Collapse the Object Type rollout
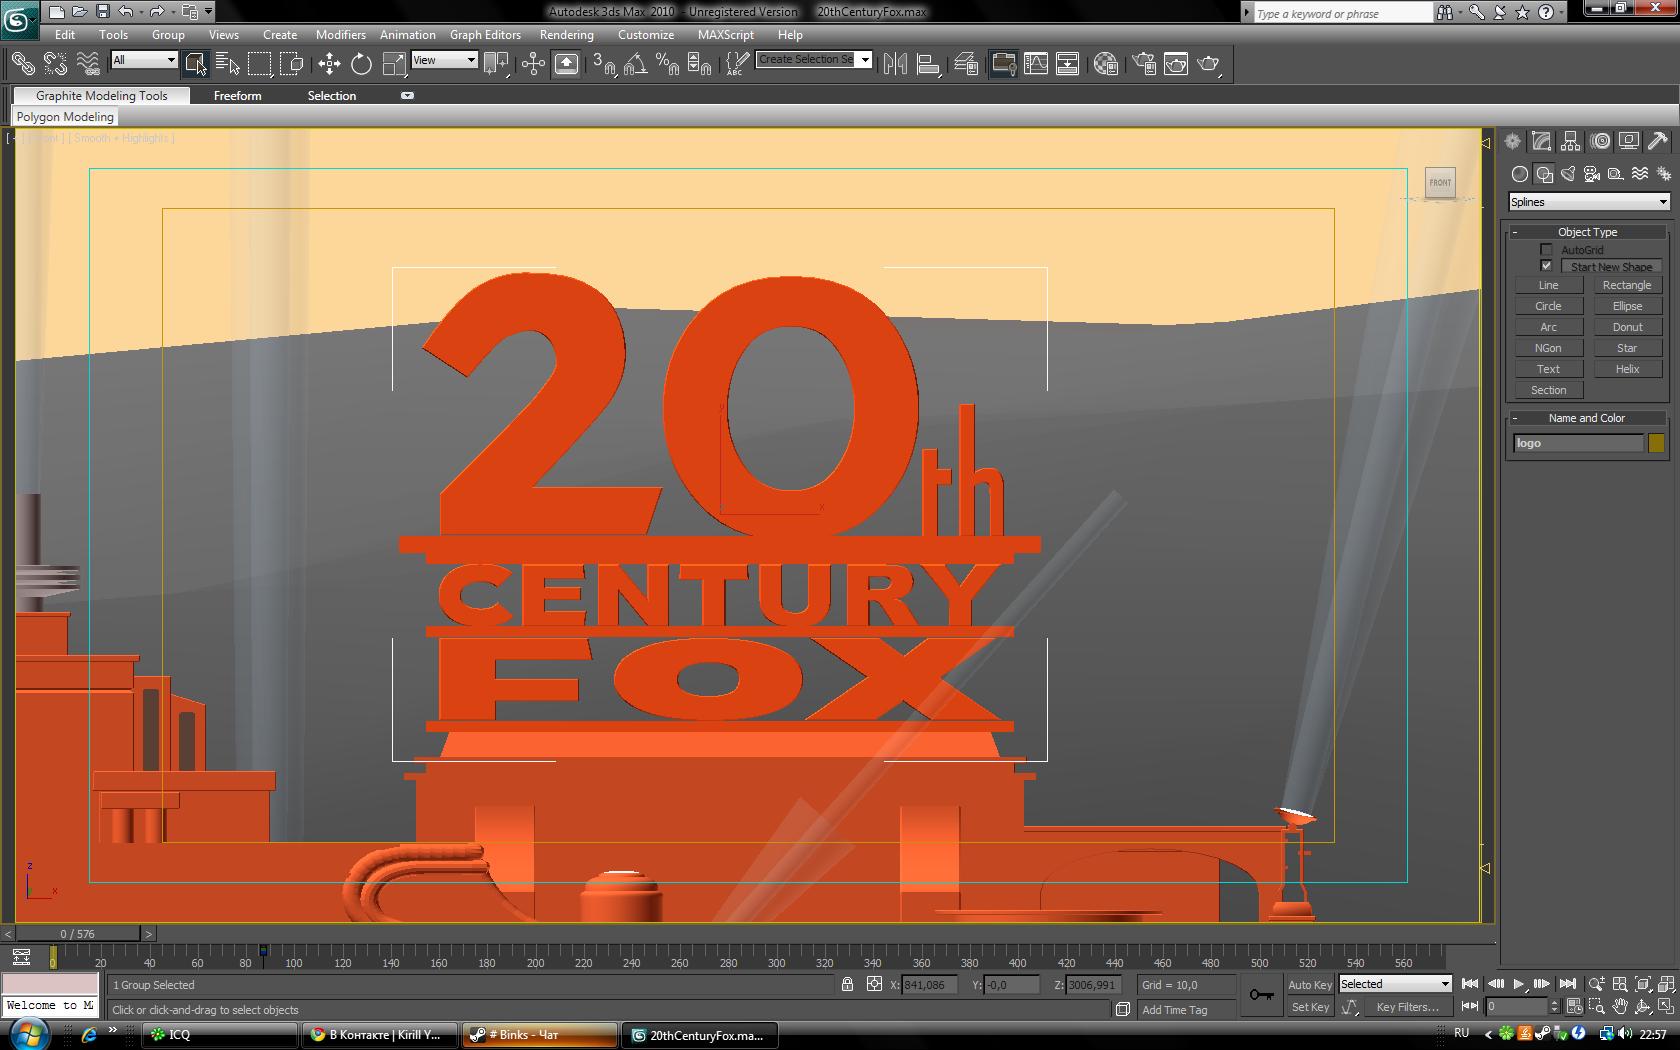The width and height of the screenshot is (1680, 1050). tap(1588, 232)
